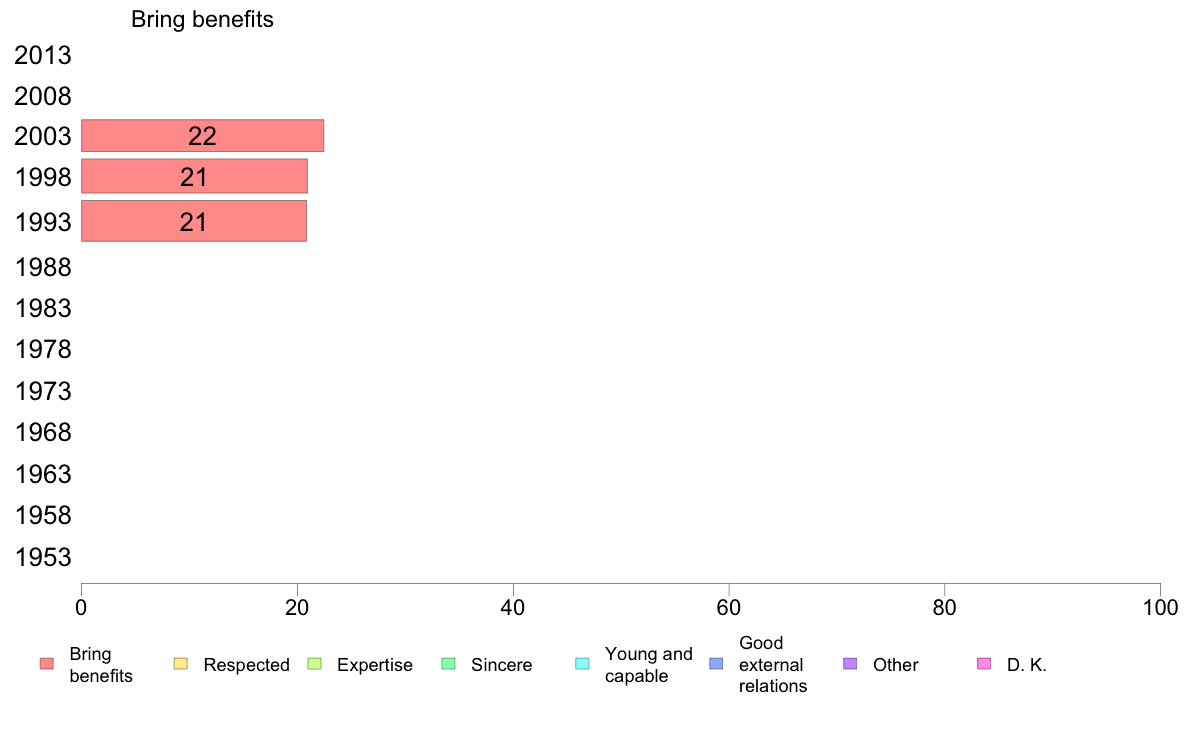
Task: Select the 1998 bar labeled 21
Action: 194,177
